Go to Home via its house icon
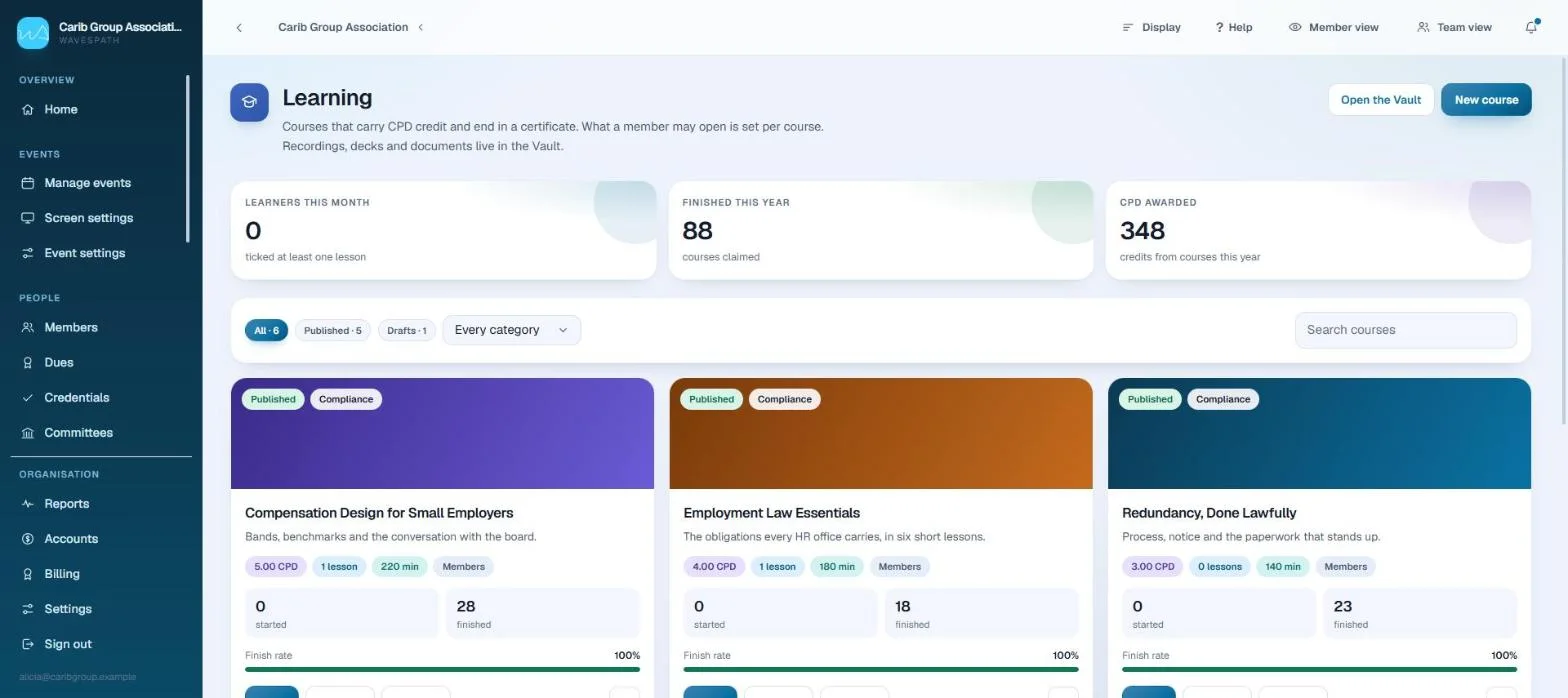The width and height of the screenshot is (1568, 698). click(28, 110)
